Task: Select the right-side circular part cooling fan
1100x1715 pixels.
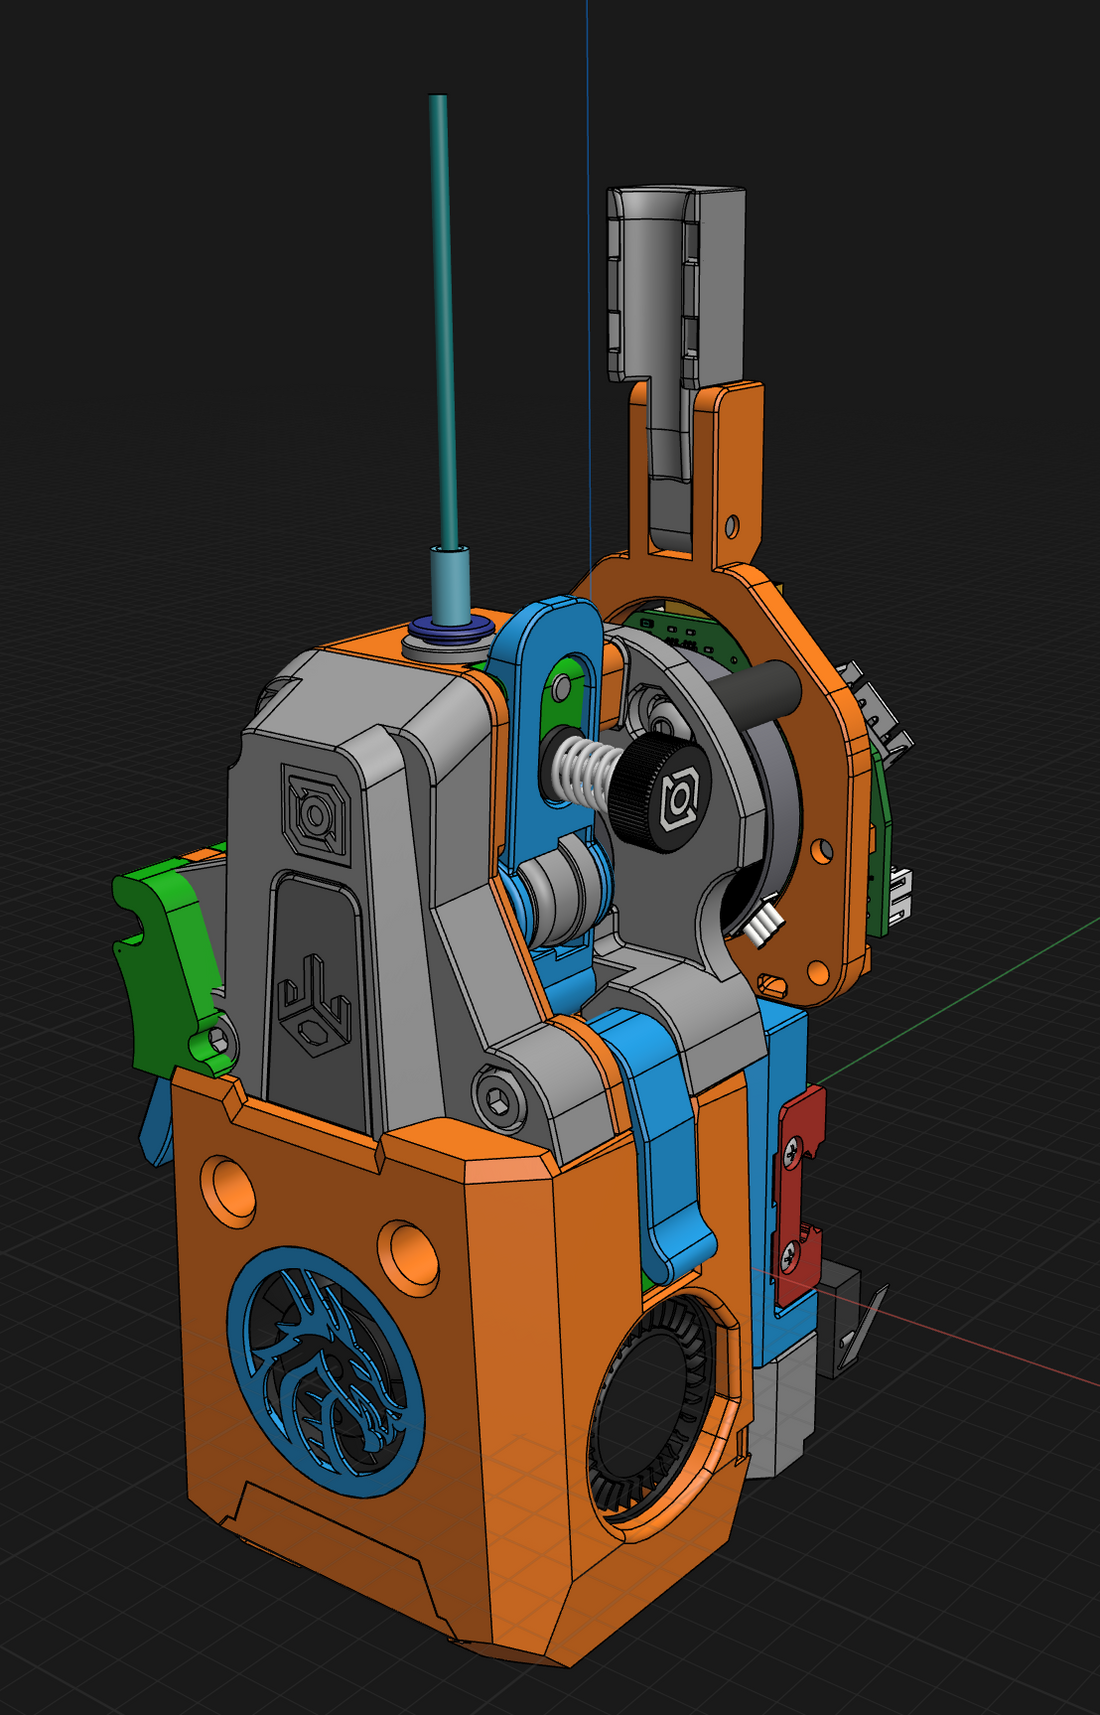Action: coord(660,1410)
